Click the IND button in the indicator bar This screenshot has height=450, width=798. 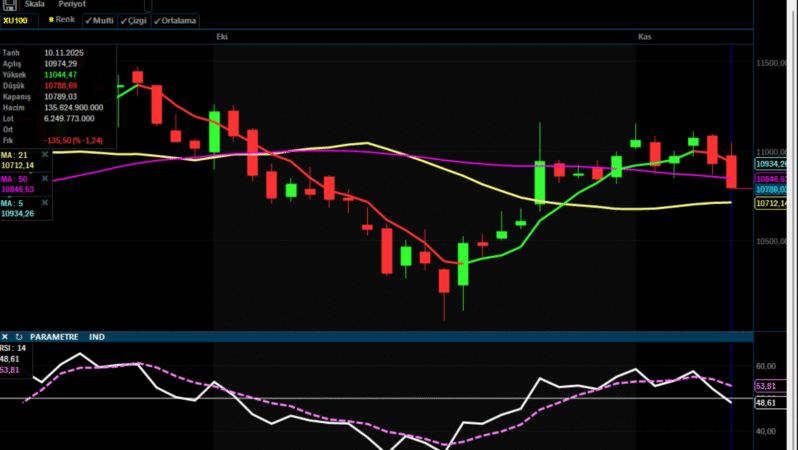click(97, 337)
